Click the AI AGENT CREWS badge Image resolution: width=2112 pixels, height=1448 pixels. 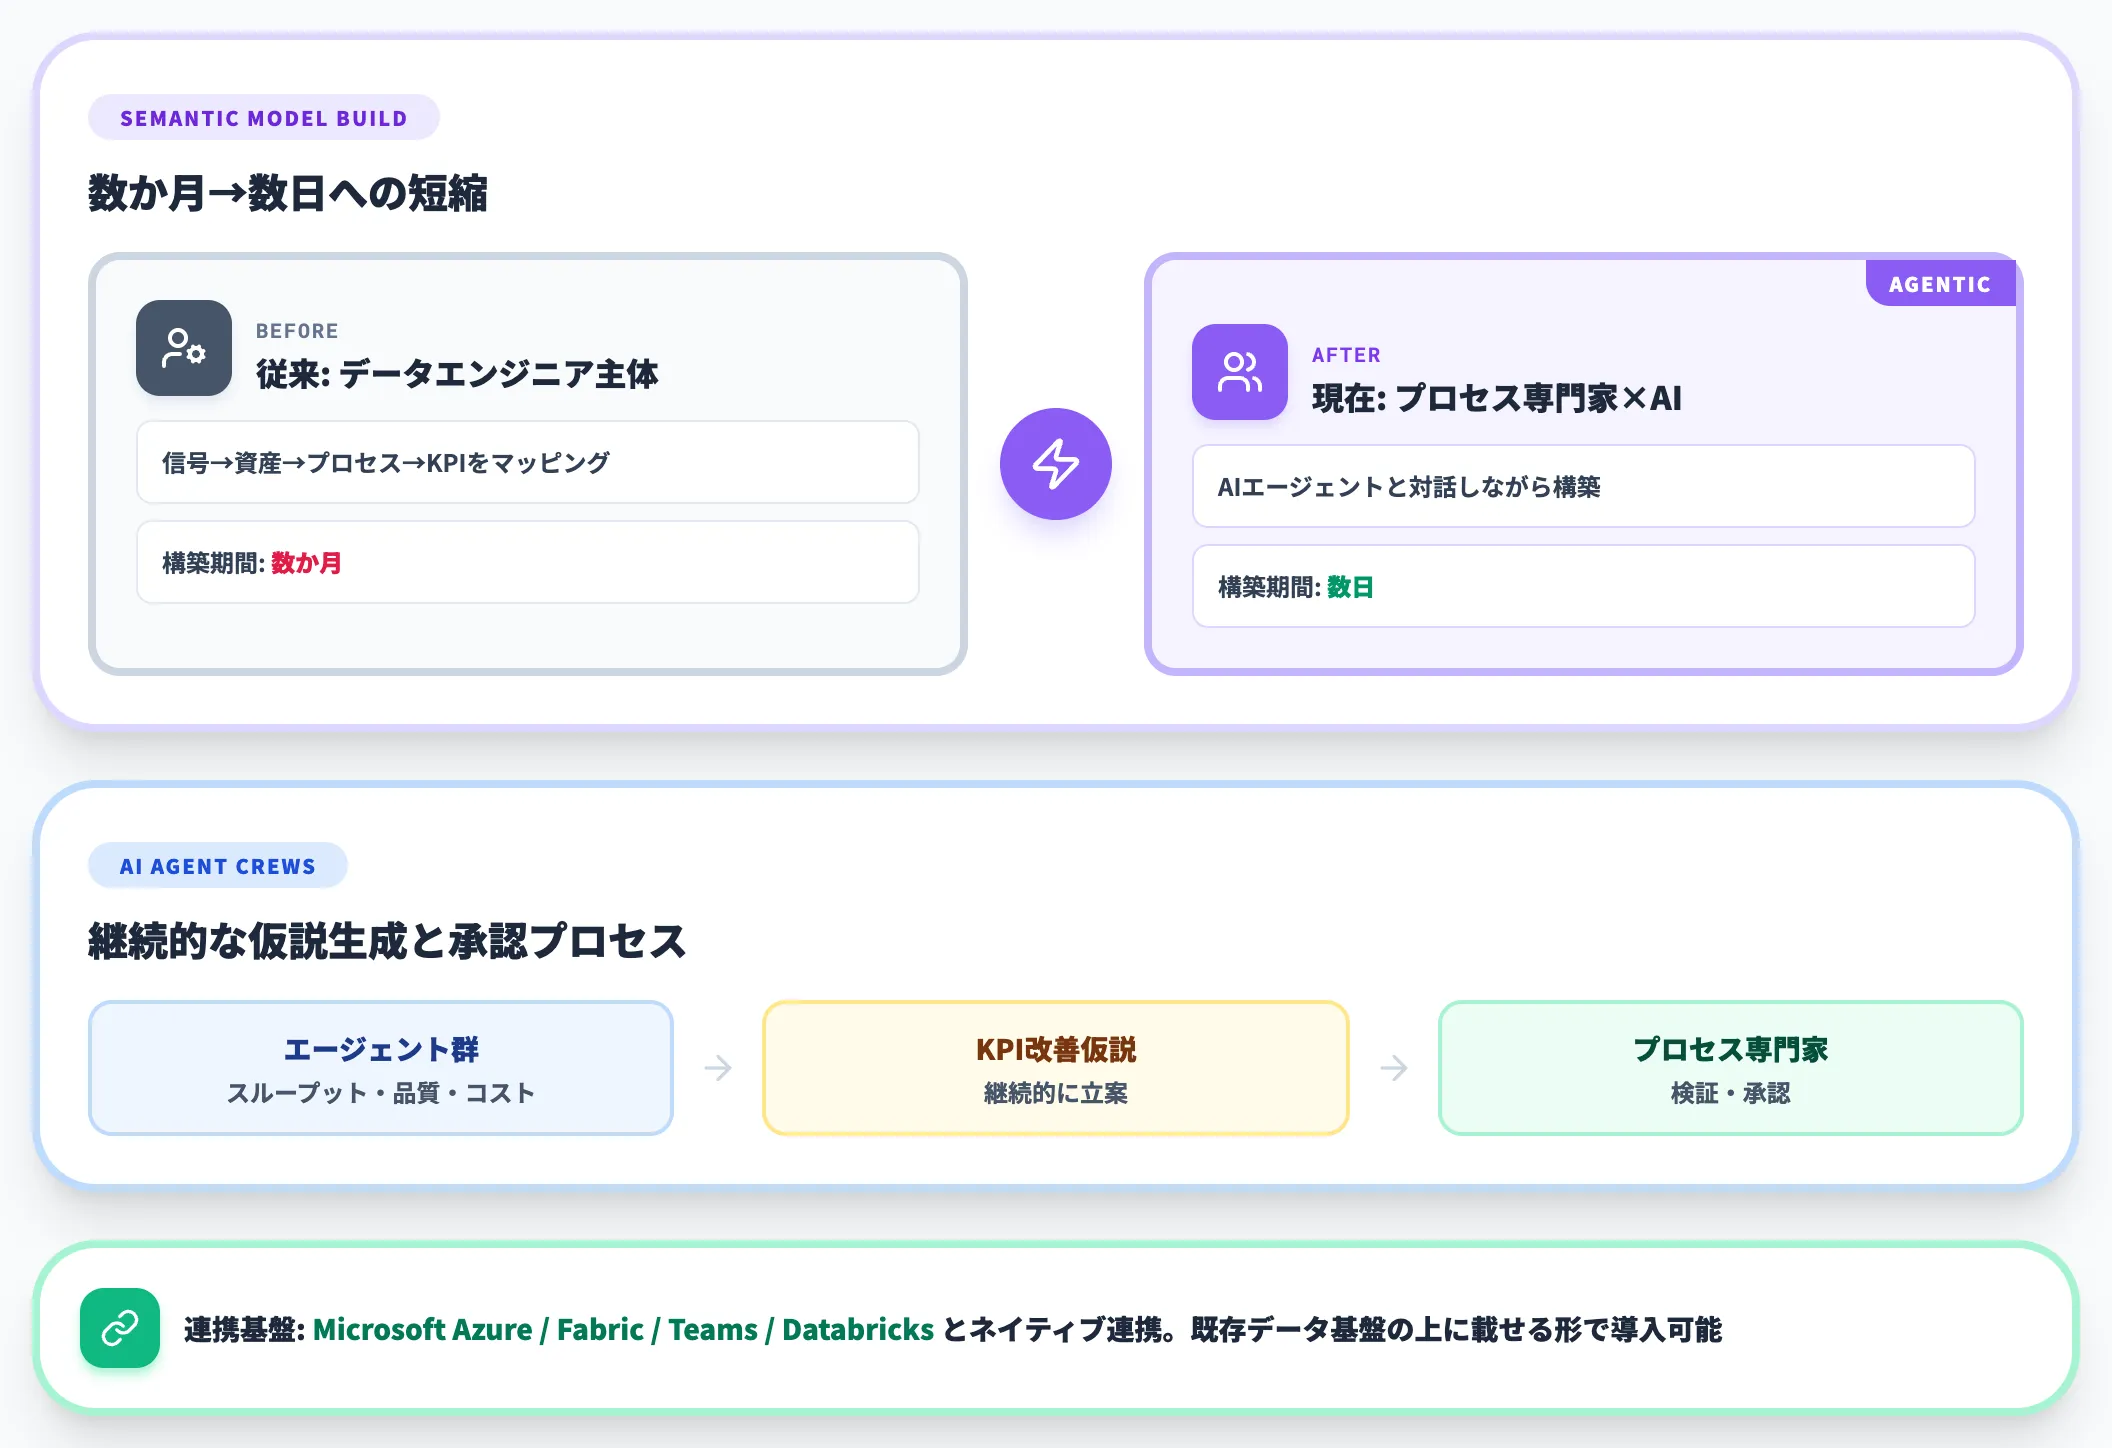[x=218, y=866]
